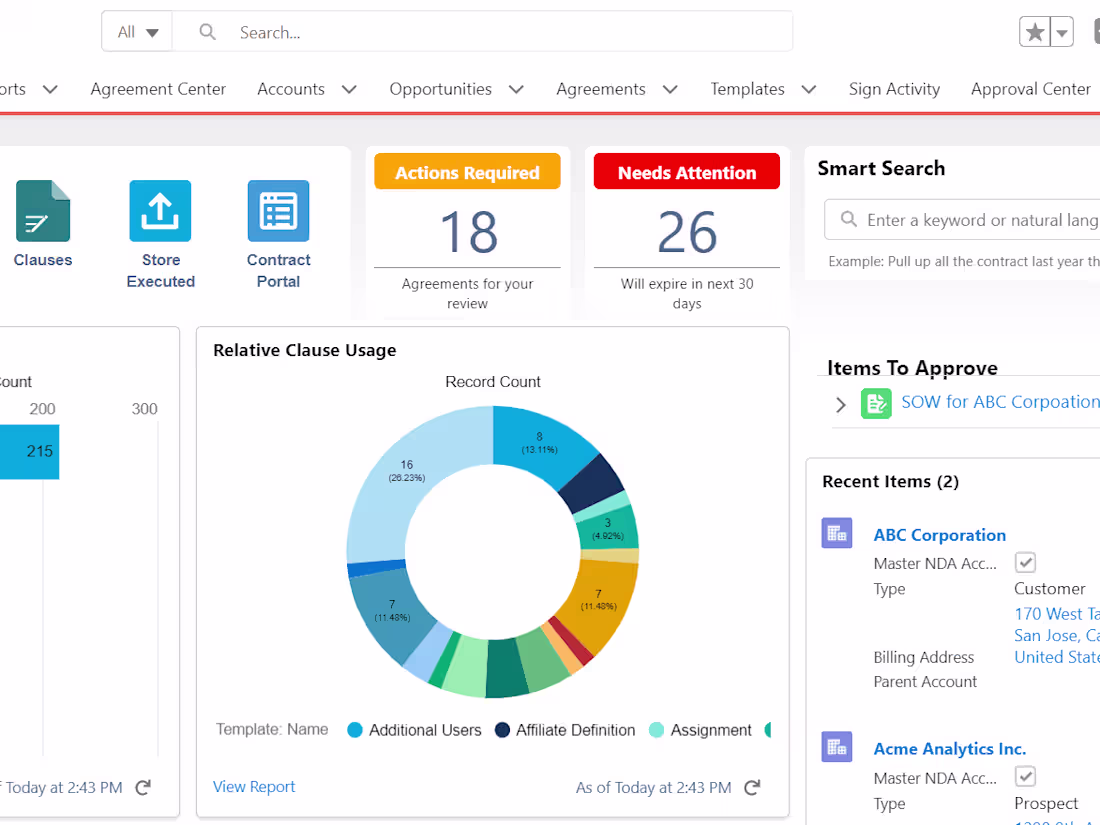Screen dimensions: 1100x825
Task: Click the favorites star icon
Action: coord(1035,33)
